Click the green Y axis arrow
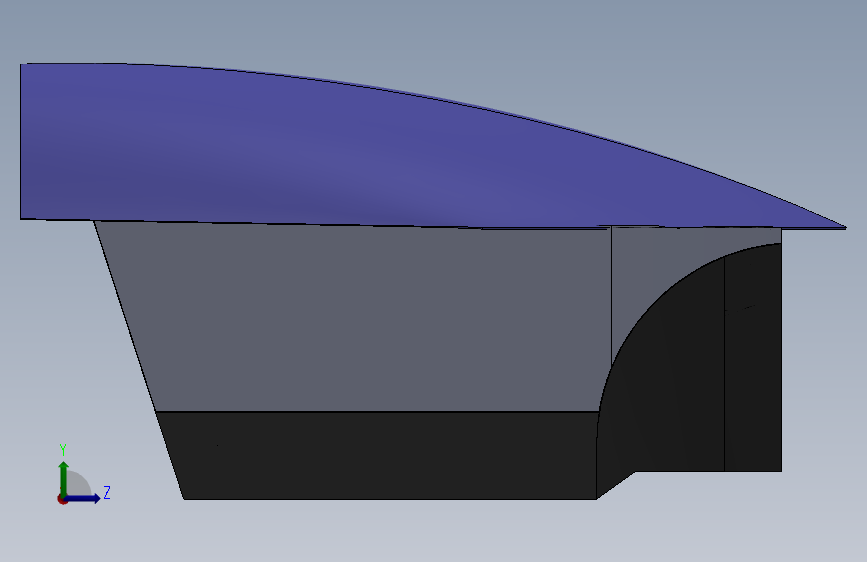 click(x=64, y=478)
